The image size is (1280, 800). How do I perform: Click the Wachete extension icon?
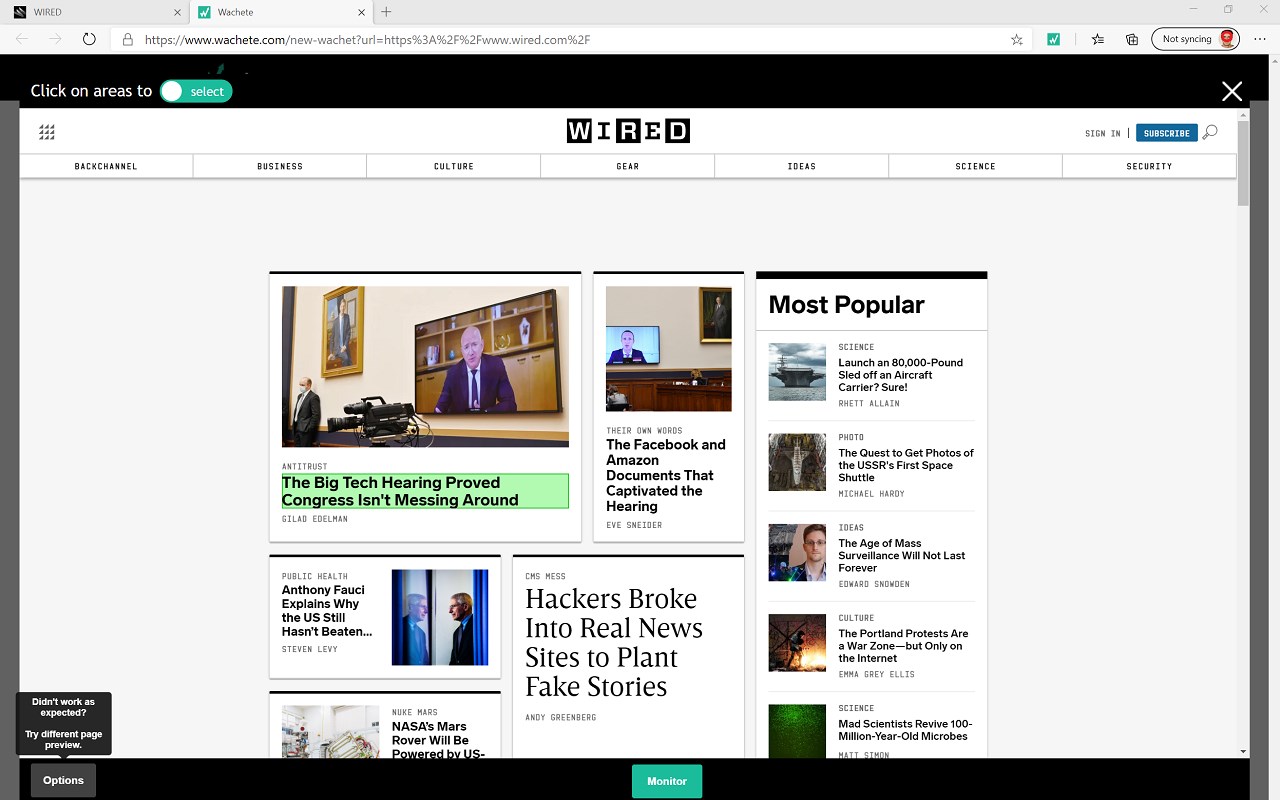click(x=1053, y=39)
